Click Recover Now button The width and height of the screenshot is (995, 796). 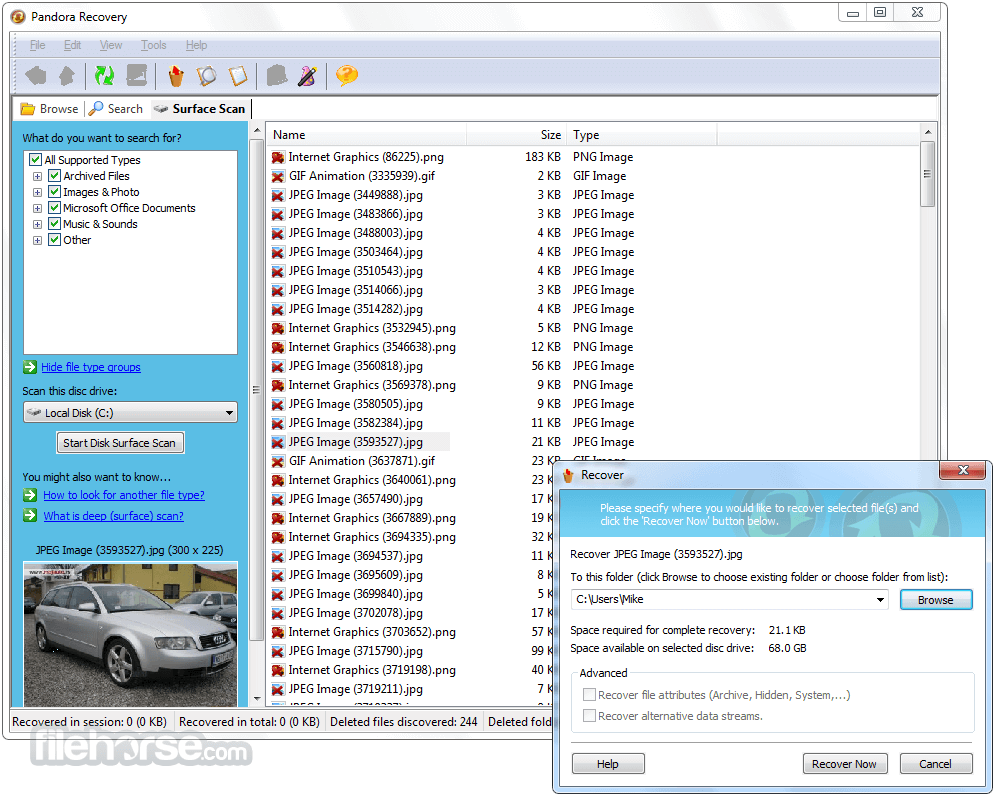tap(845, 764)
